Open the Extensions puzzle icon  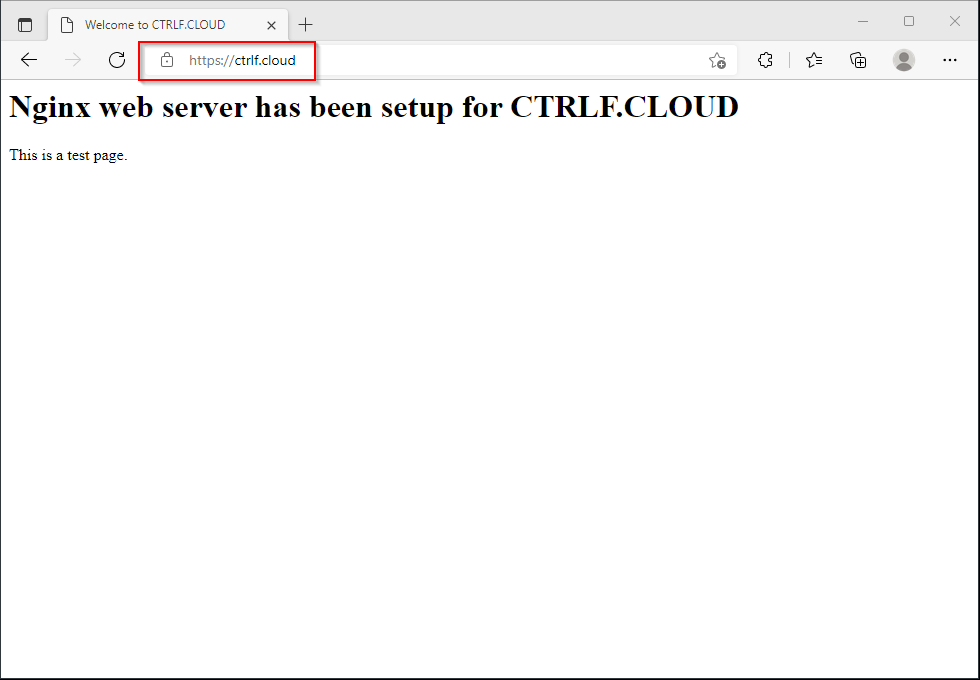point(765,60)
